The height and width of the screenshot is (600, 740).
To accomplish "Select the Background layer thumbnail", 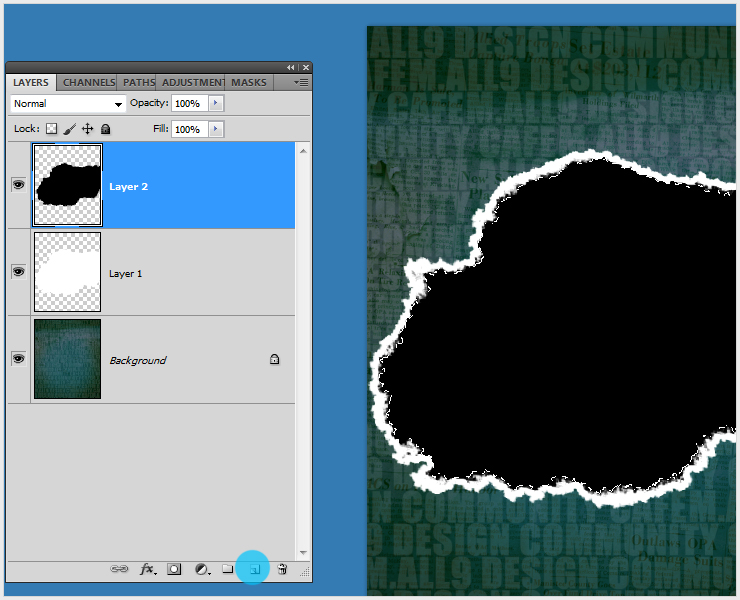I will click(x=67, y=359).
